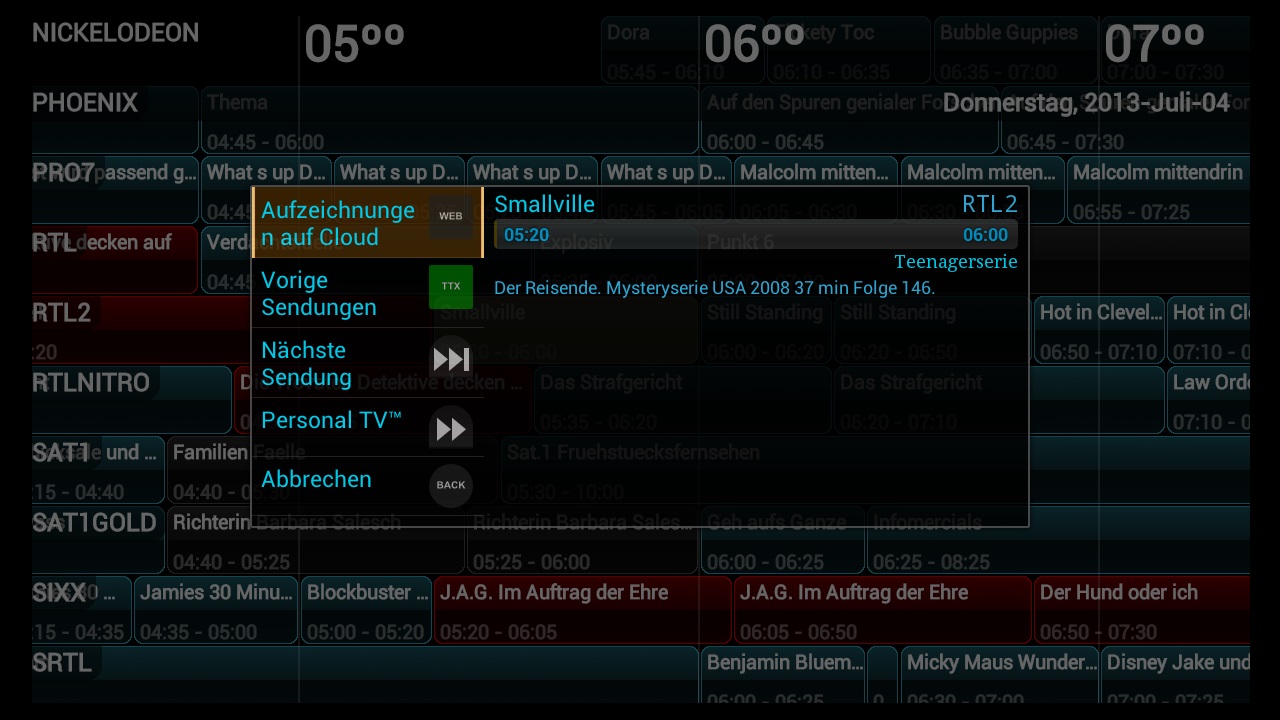Click the RTL2 label in info panel

click(x=990, y=204)
